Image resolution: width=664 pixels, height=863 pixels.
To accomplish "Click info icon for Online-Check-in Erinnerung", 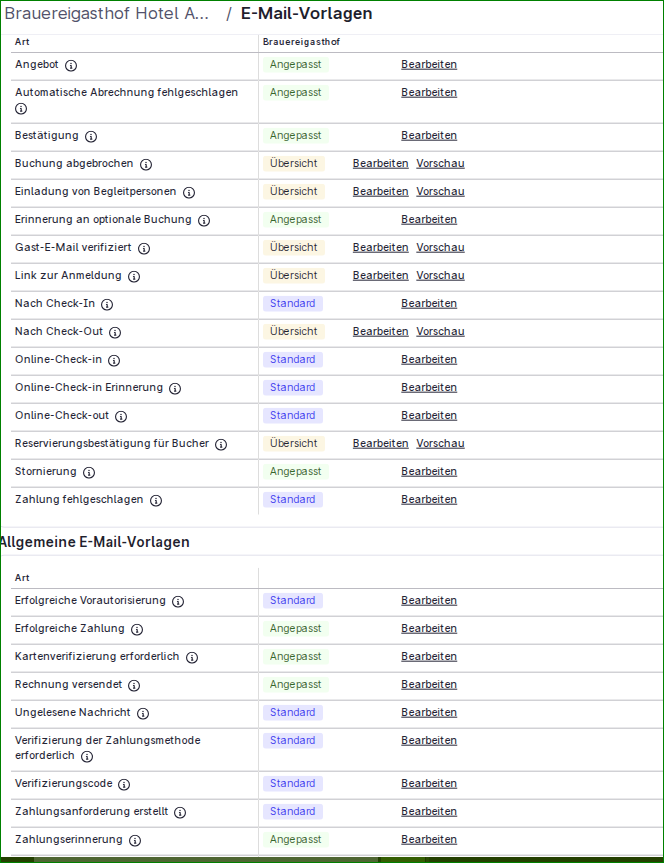I will (175, 389).
